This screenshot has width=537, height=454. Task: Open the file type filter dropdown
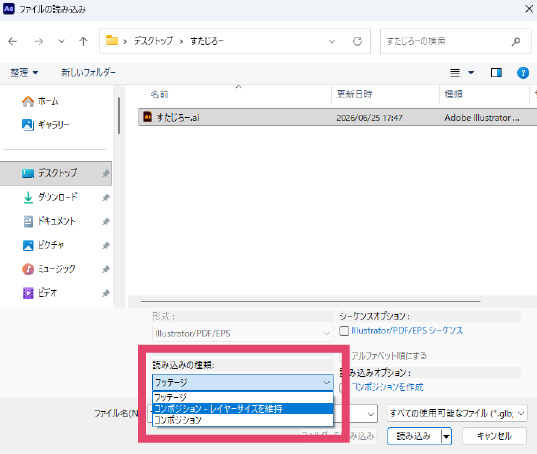(x=458, y=414)
